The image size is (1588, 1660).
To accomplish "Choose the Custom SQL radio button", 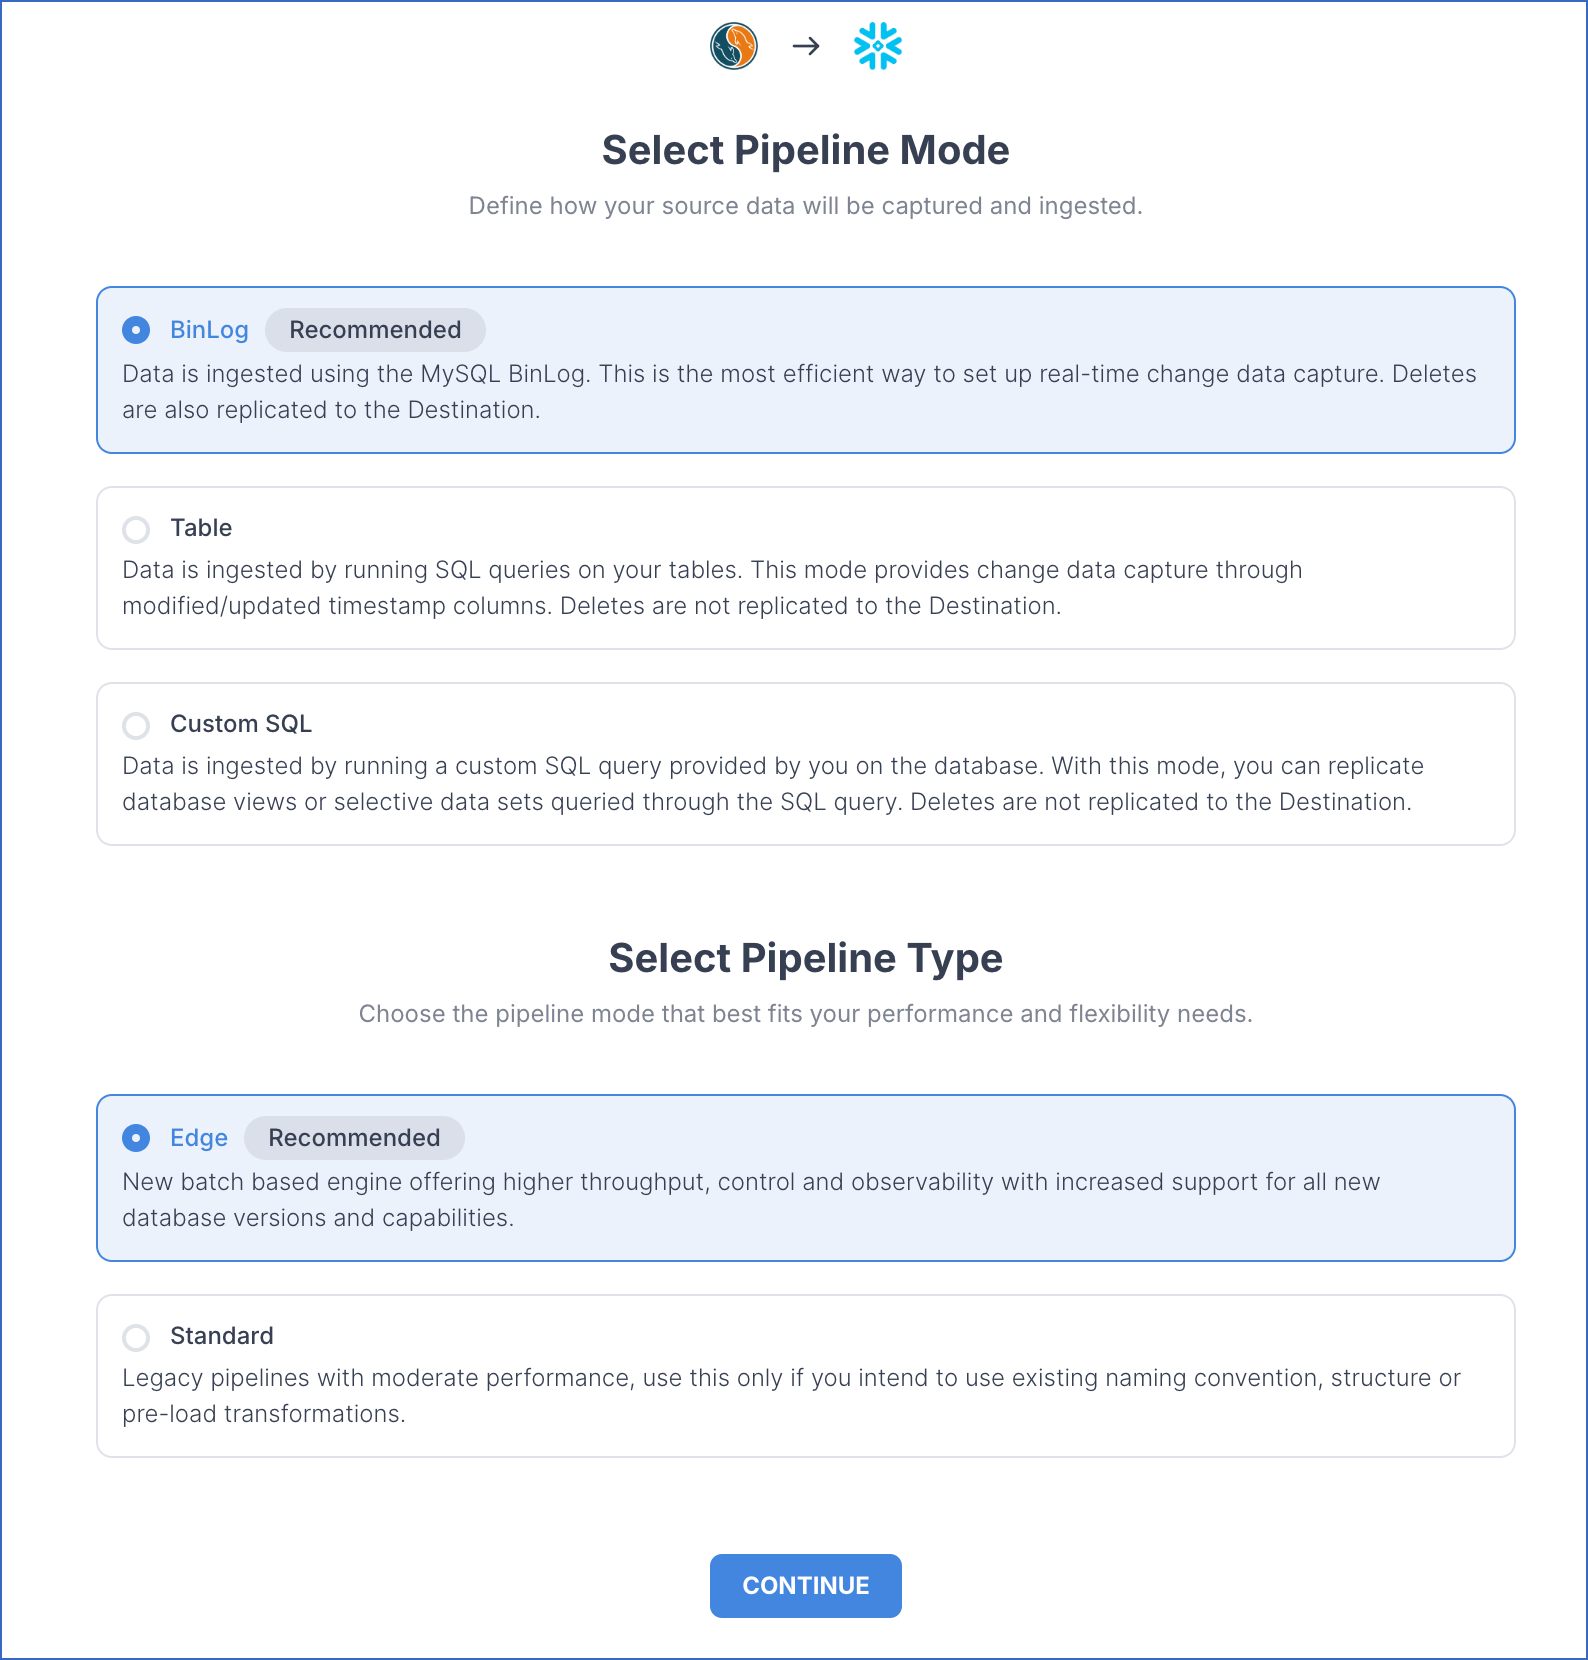I will [136, 725].
